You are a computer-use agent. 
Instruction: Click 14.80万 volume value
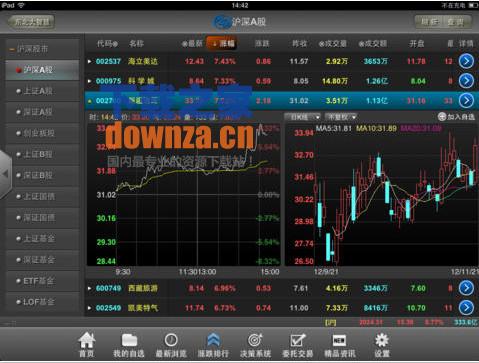[335, 81]
